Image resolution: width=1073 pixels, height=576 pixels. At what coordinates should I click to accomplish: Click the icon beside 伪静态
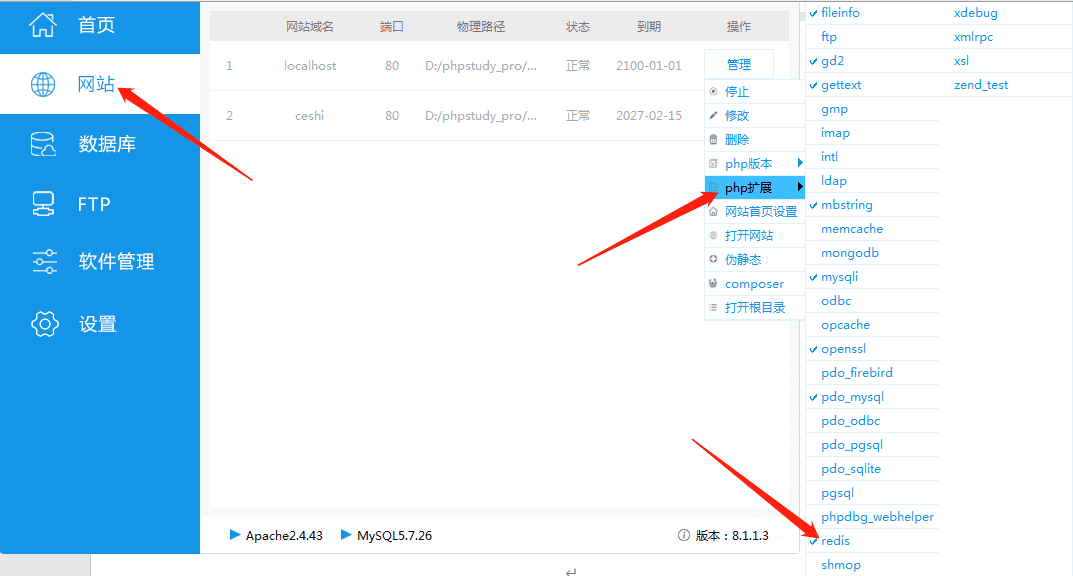[x=713, y=259]
